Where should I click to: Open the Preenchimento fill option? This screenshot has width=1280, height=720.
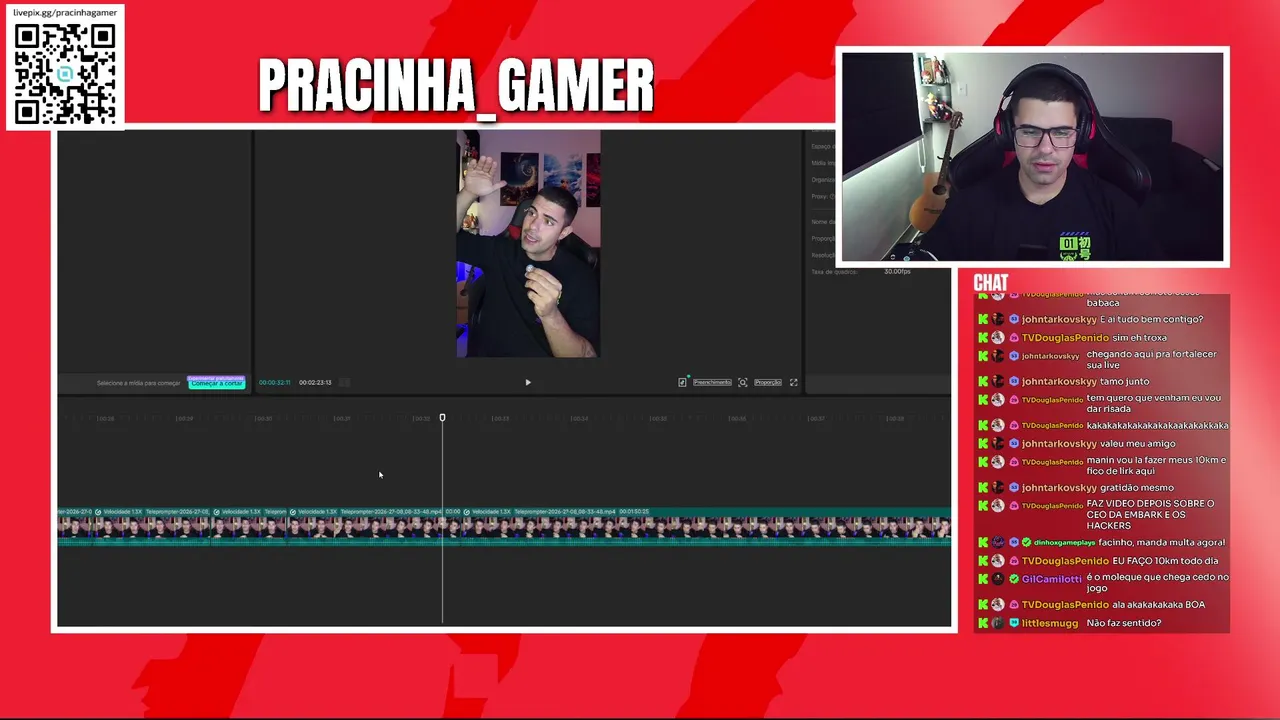point(712,382)
